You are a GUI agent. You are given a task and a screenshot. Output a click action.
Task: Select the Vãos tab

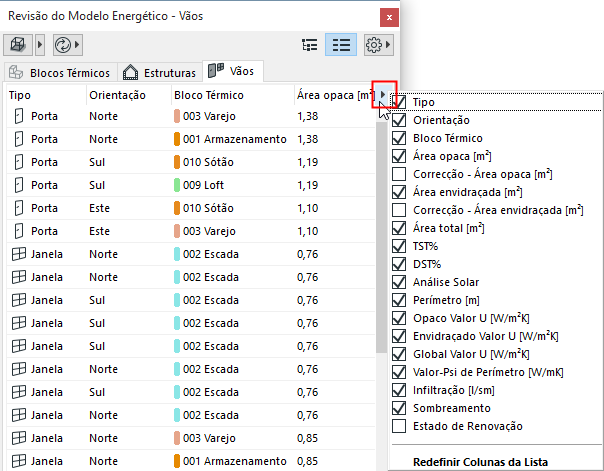click(x=232, y=71)
